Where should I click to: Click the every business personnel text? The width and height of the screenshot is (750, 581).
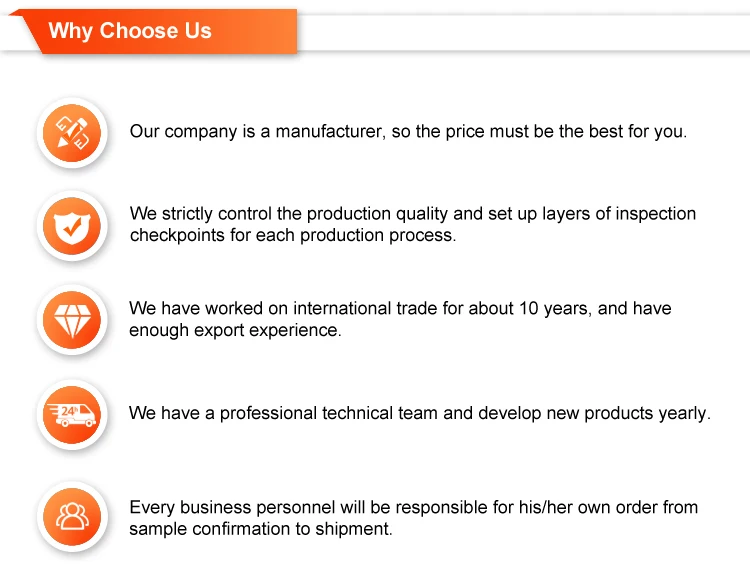(x=413, y=507)
